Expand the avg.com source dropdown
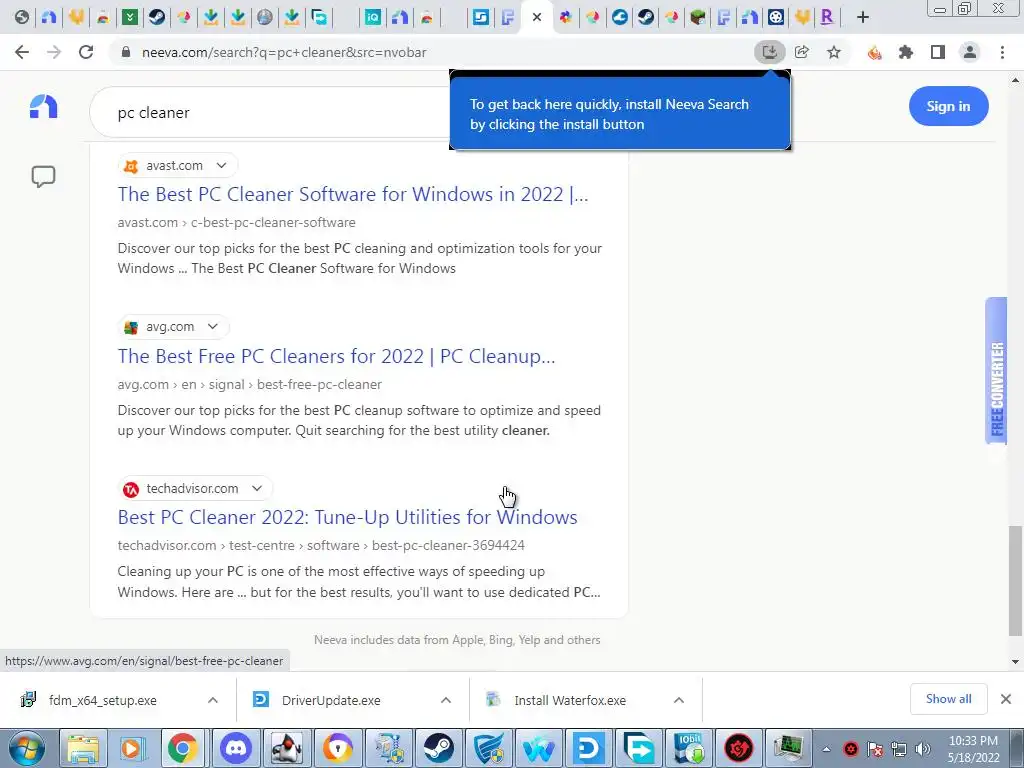Screen dimensions: 1024x768 point(212,327)
